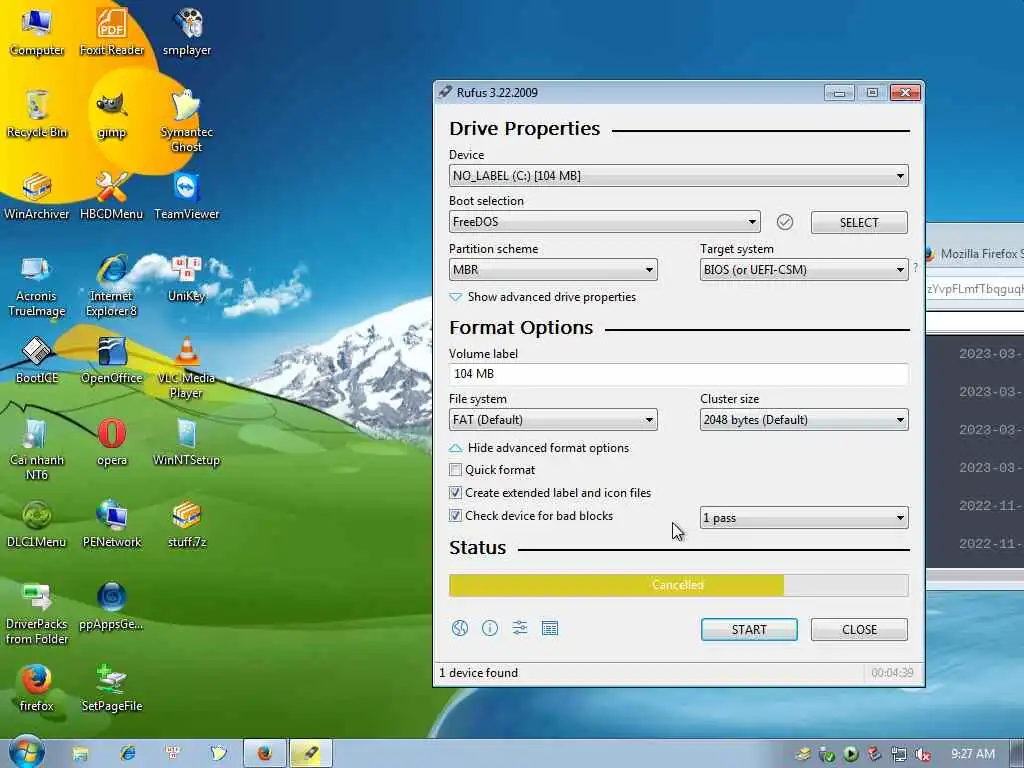Select the Symantec Ghost desktop icon
The height and width of the screenshot is (768, 1024).
(x=187, y=121)
